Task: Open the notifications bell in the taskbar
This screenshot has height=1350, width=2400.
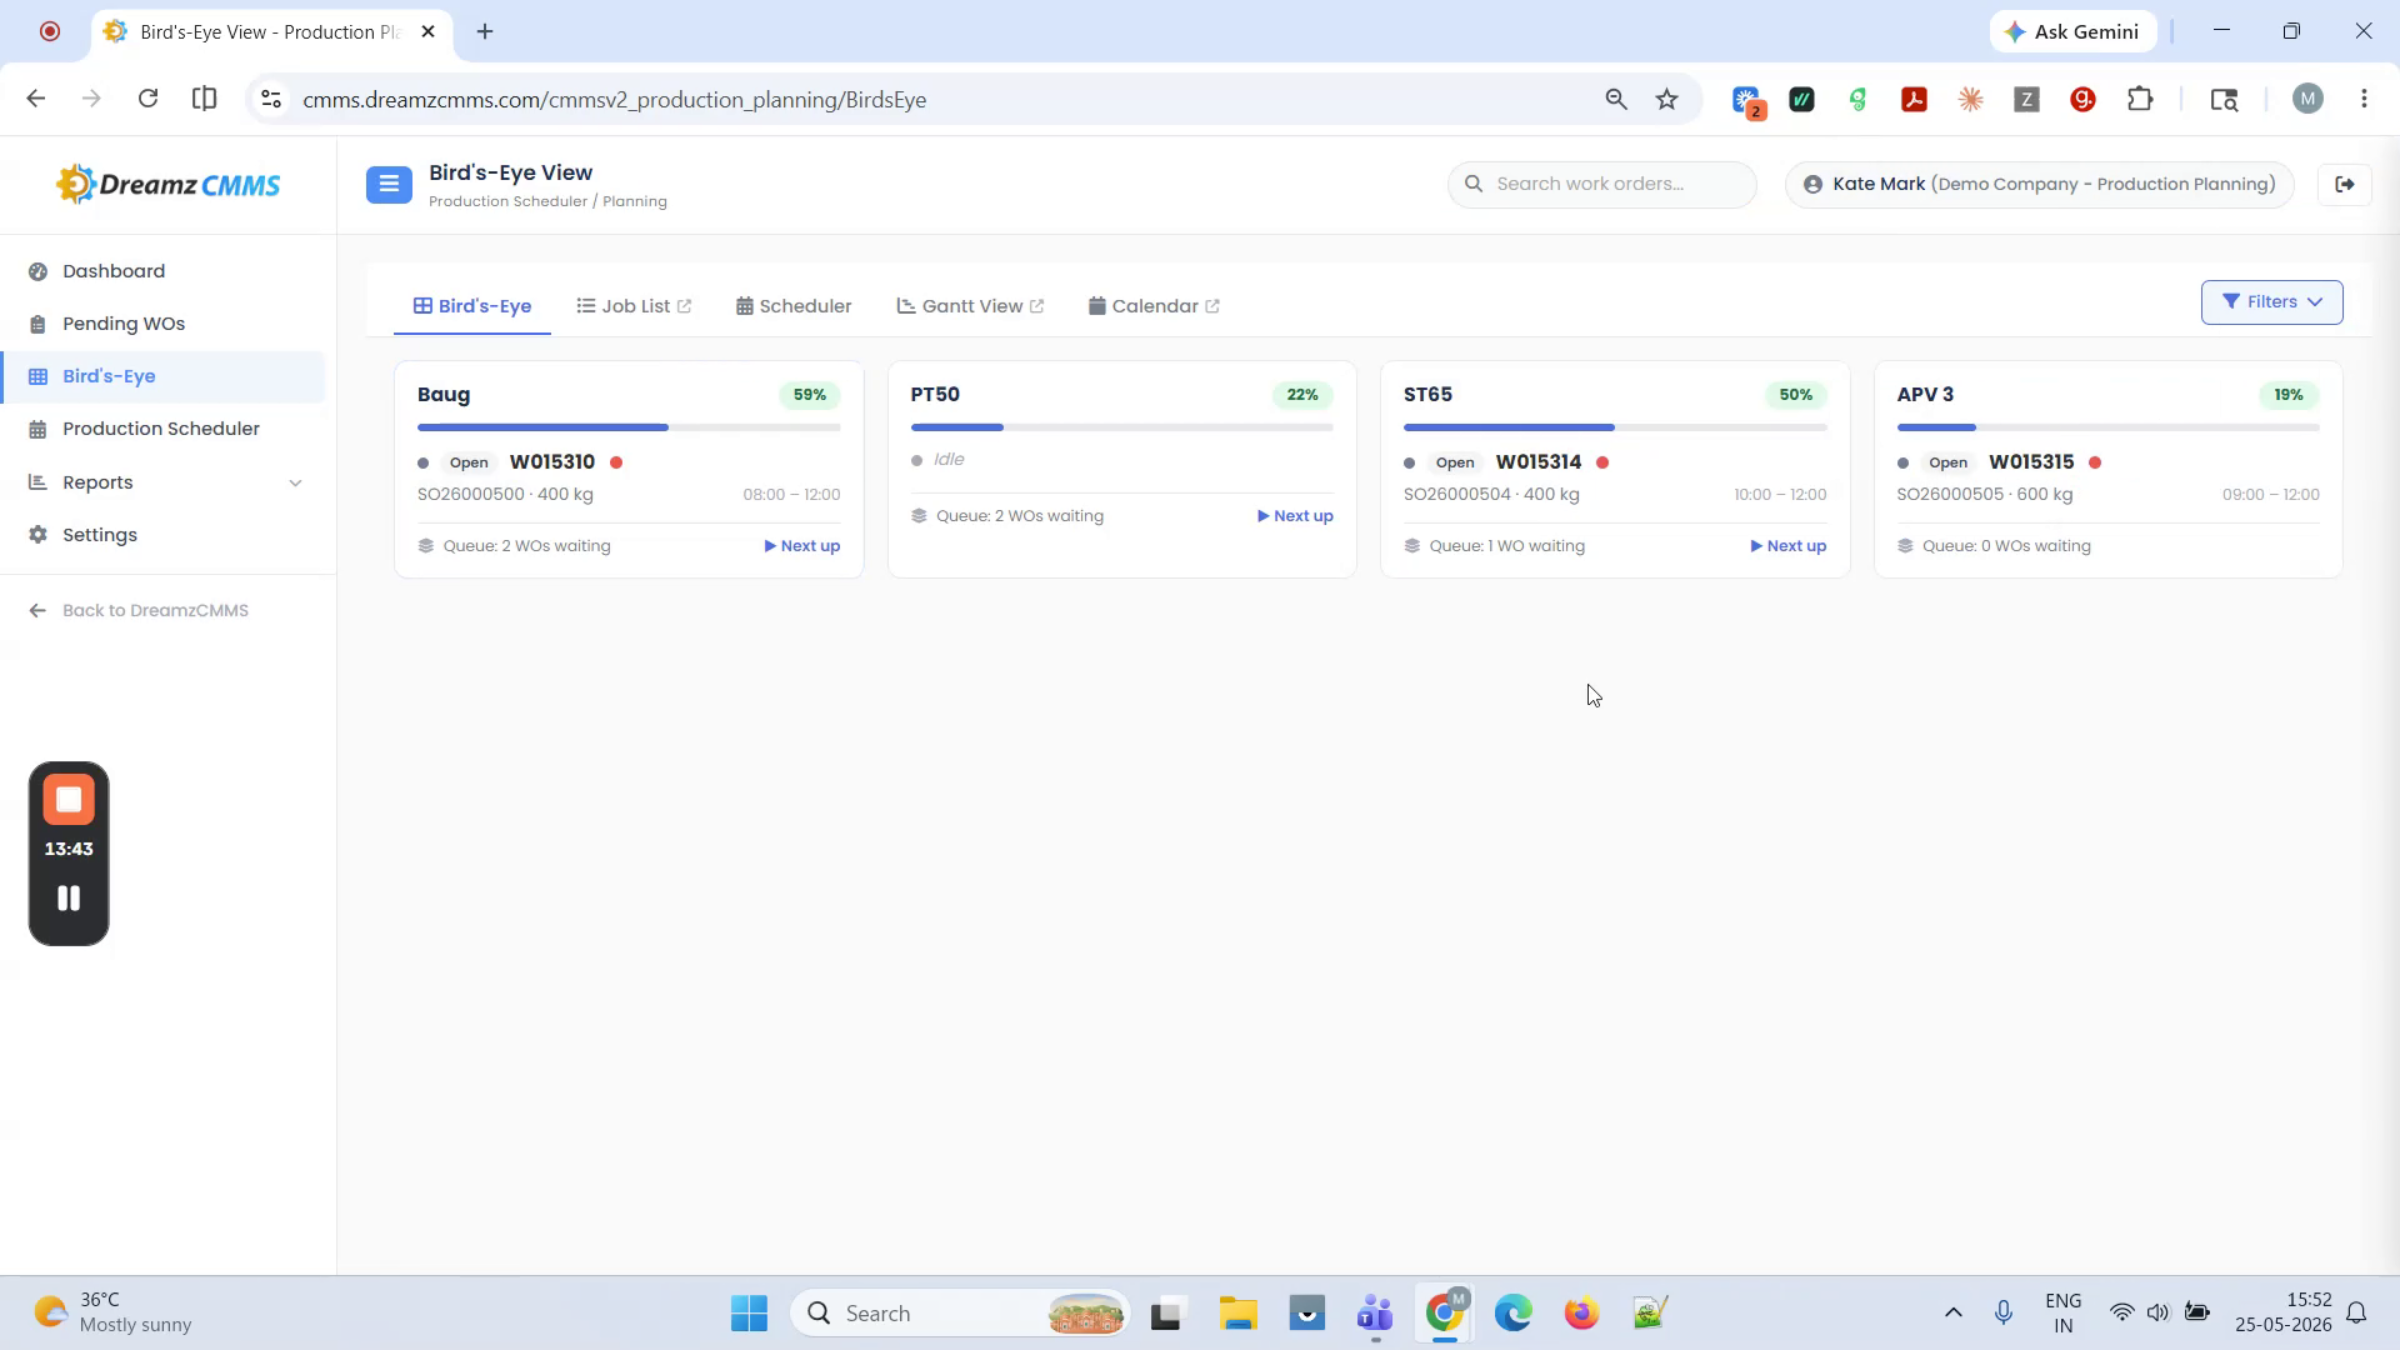Action: (2356, 1313)
